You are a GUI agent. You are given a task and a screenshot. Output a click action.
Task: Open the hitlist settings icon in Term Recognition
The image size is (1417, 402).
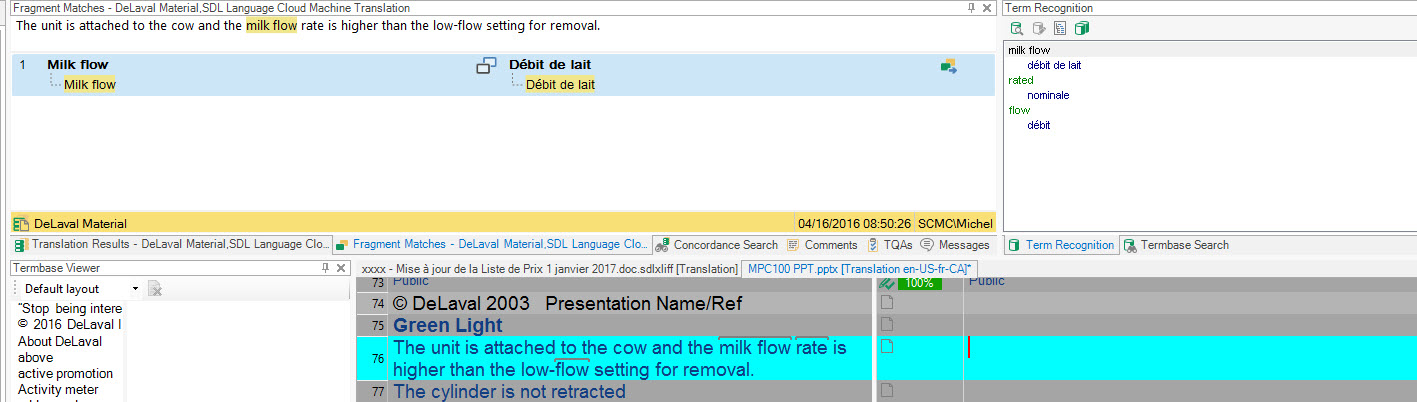(1060, 28)
